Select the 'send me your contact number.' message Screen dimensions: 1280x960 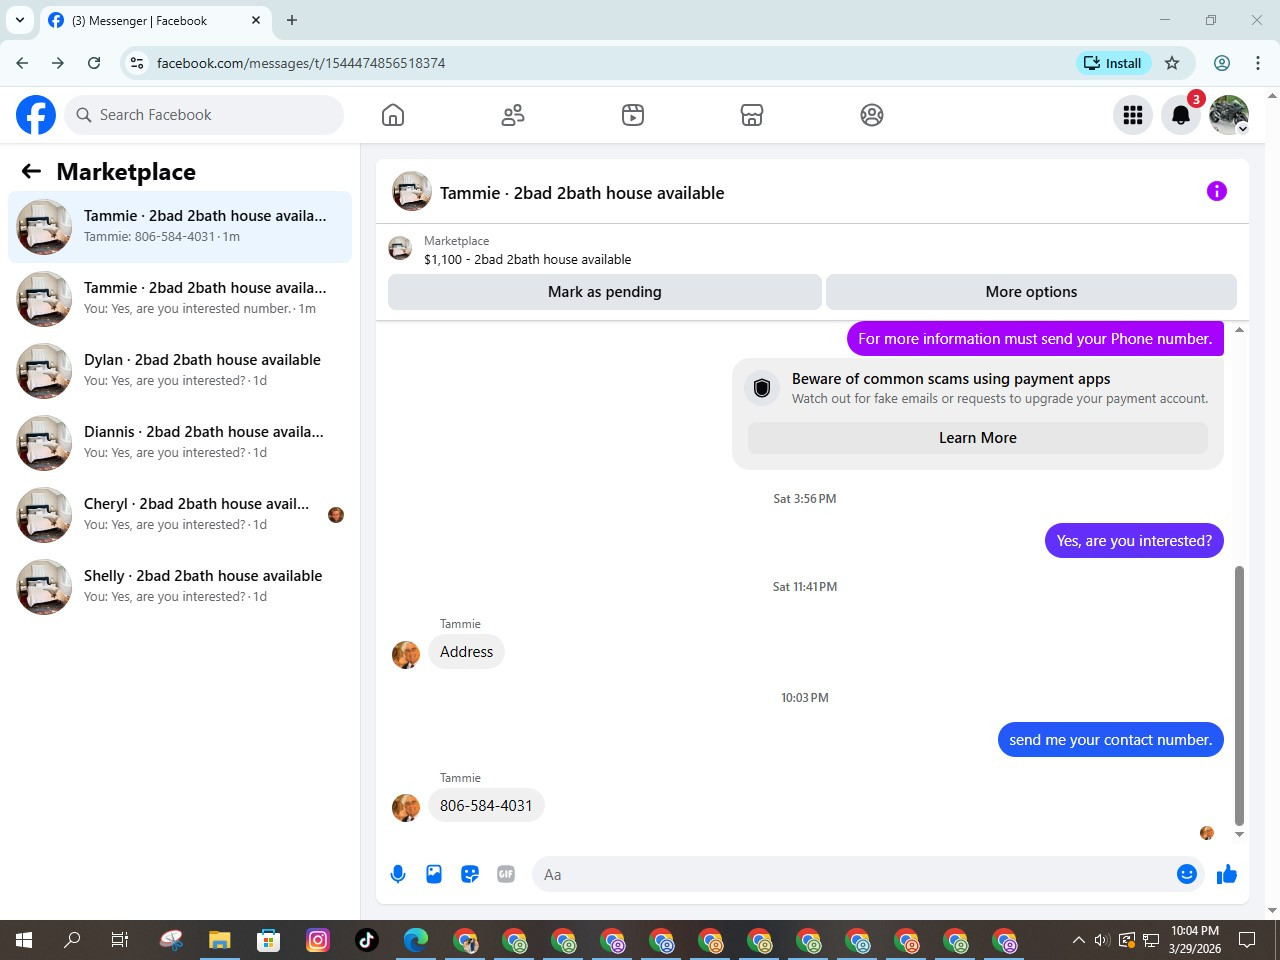pyautogui.click(x=1110, y=740)
